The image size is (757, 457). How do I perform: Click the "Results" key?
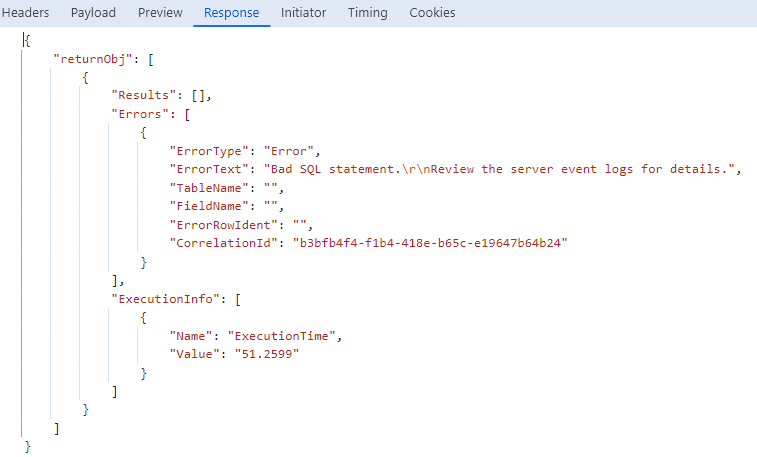click(x=143, y=95)
